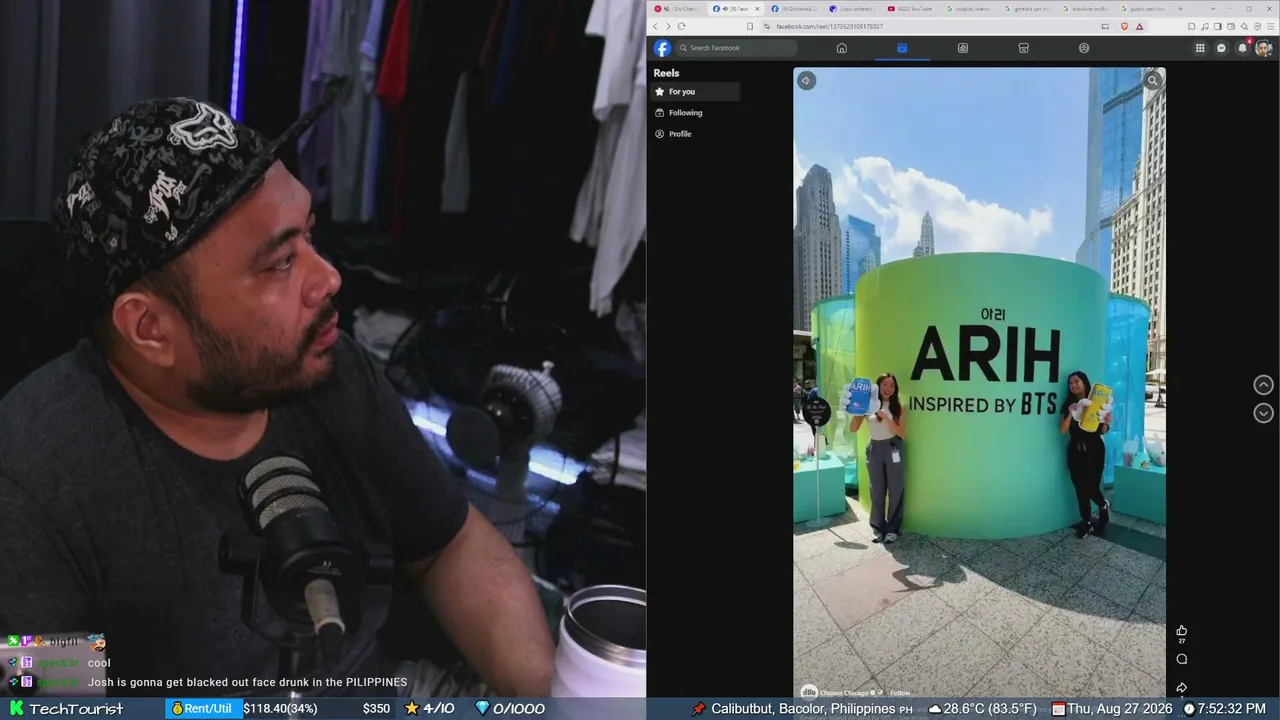The image size is (1280, 720).
Task: Click the Search Facebook field
Action: [737, 48]
